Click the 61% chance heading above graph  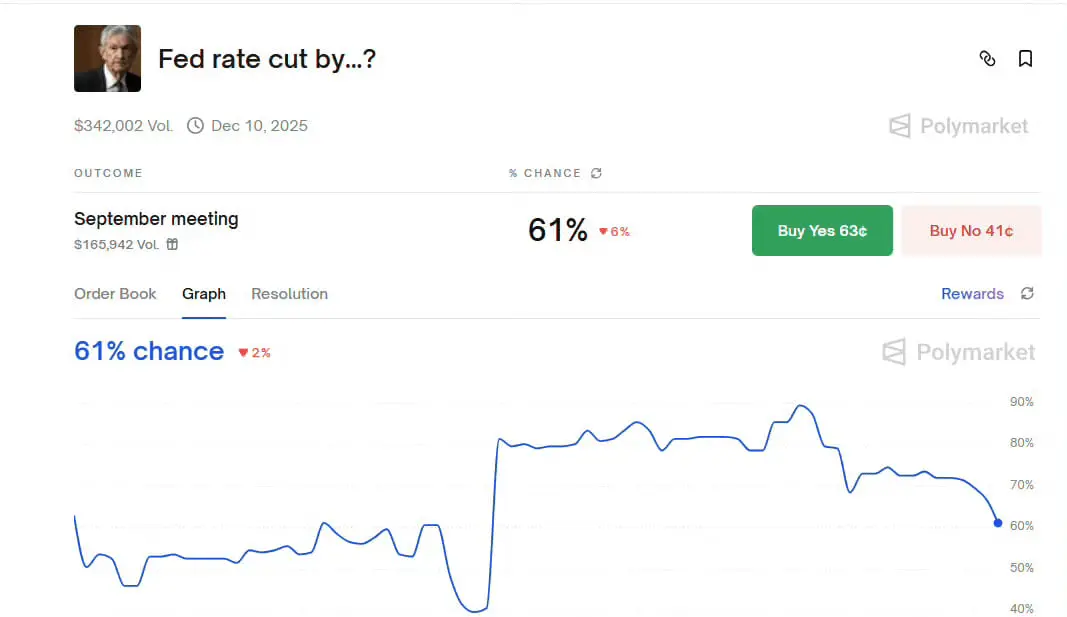click(x=149, y=351)
